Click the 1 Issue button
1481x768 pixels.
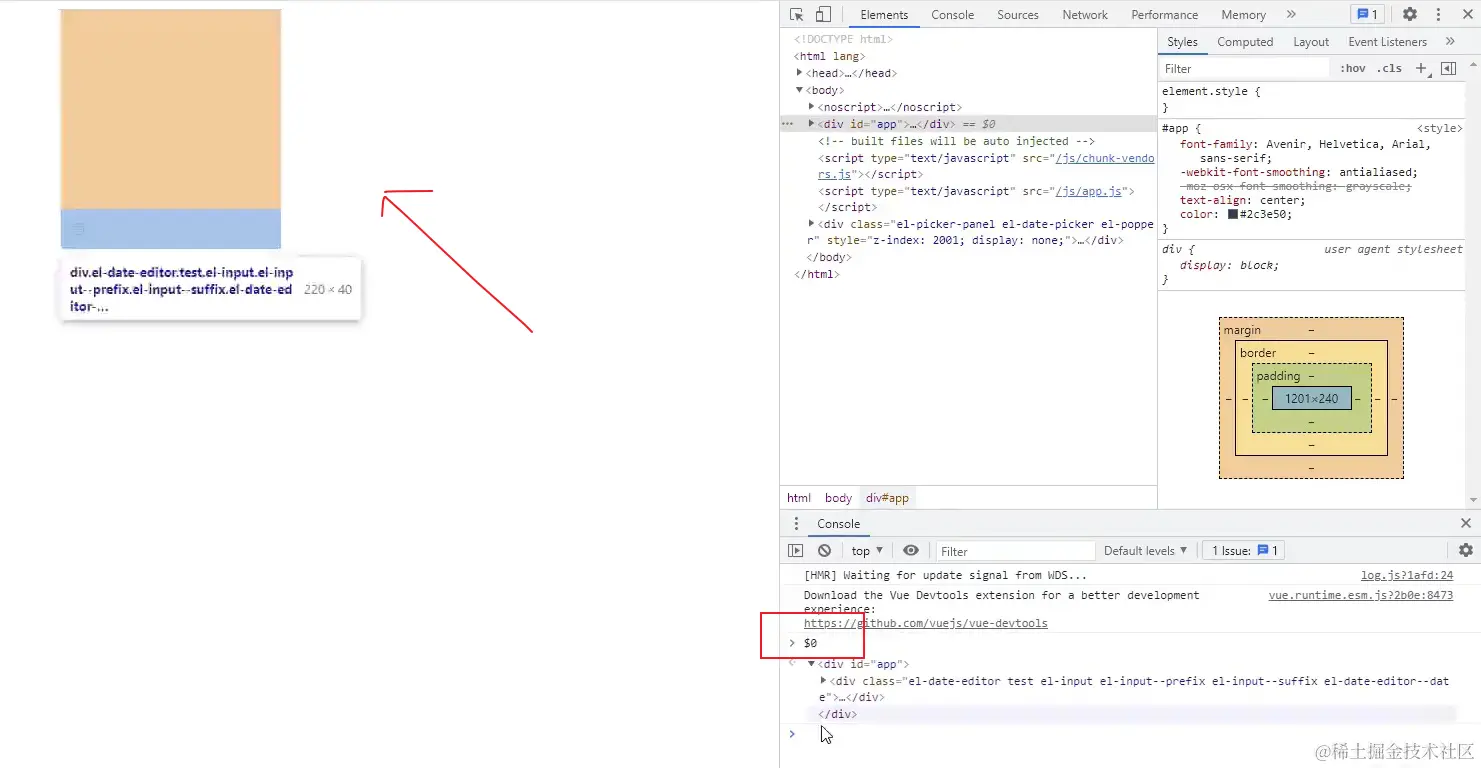1245,551
